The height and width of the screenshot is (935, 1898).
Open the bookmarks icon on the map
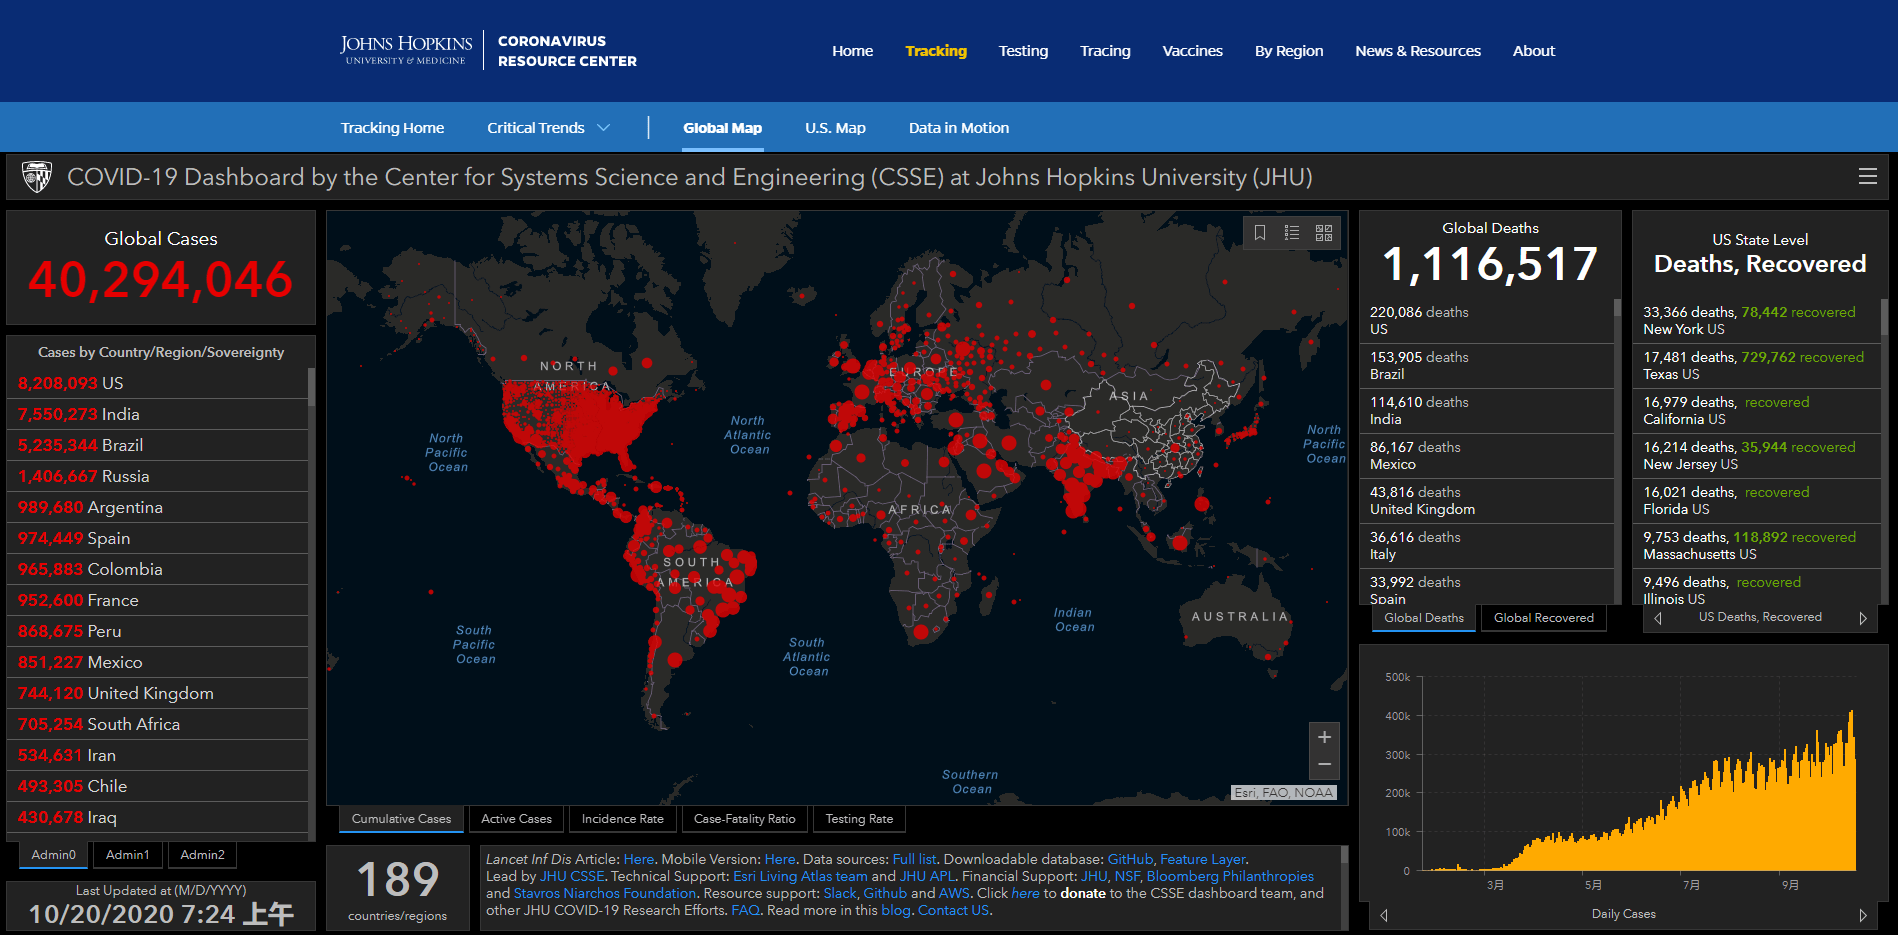coord(1260,233)
